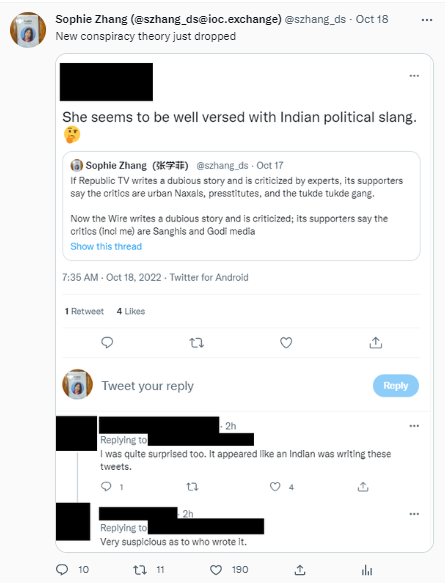445x583 pixels.
Task: Open more options on Sophie Zhang's tweet
Action: 426,20
